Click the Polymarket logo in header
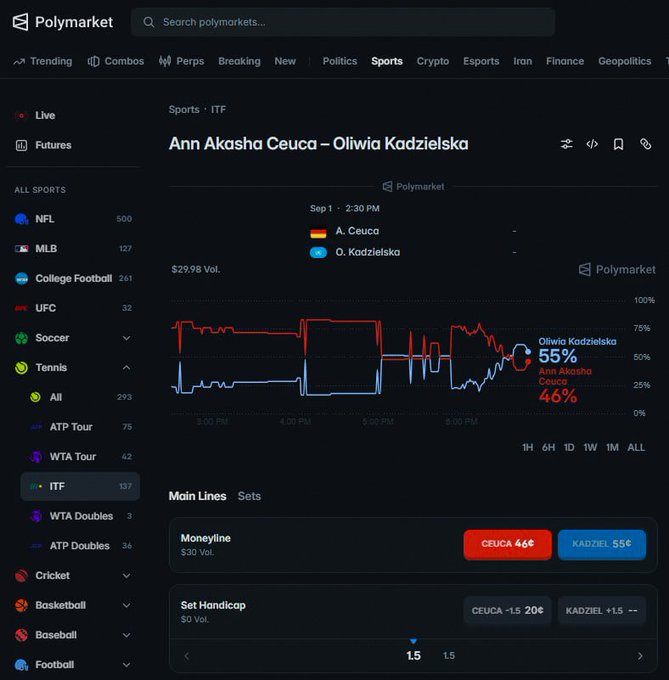This screenshot has height=680, width=669. (62, 22)
